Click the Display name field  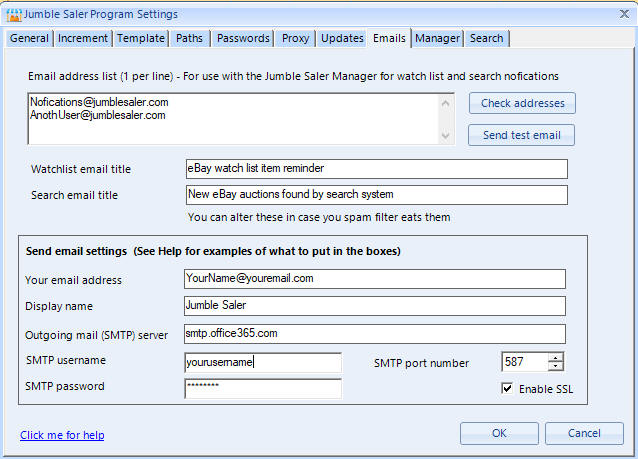(375, 306)
